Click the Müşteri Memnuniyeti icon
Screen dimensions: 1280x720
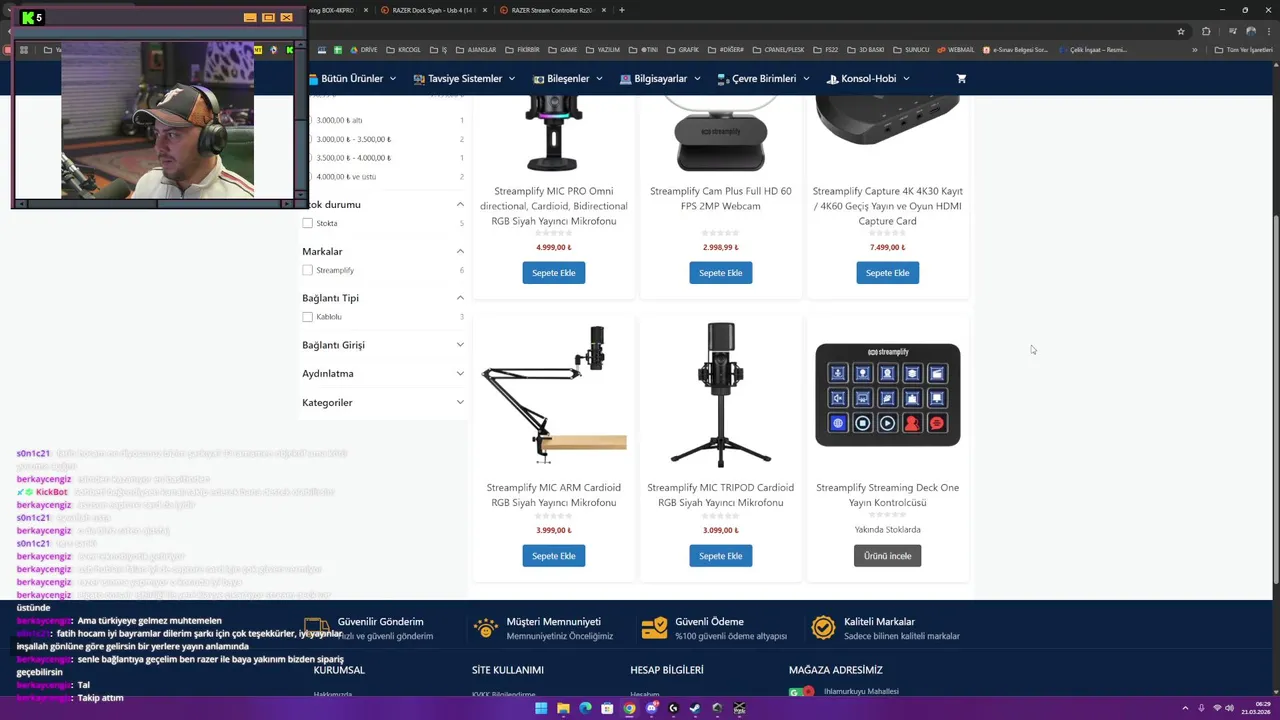[x=486, y=627]
